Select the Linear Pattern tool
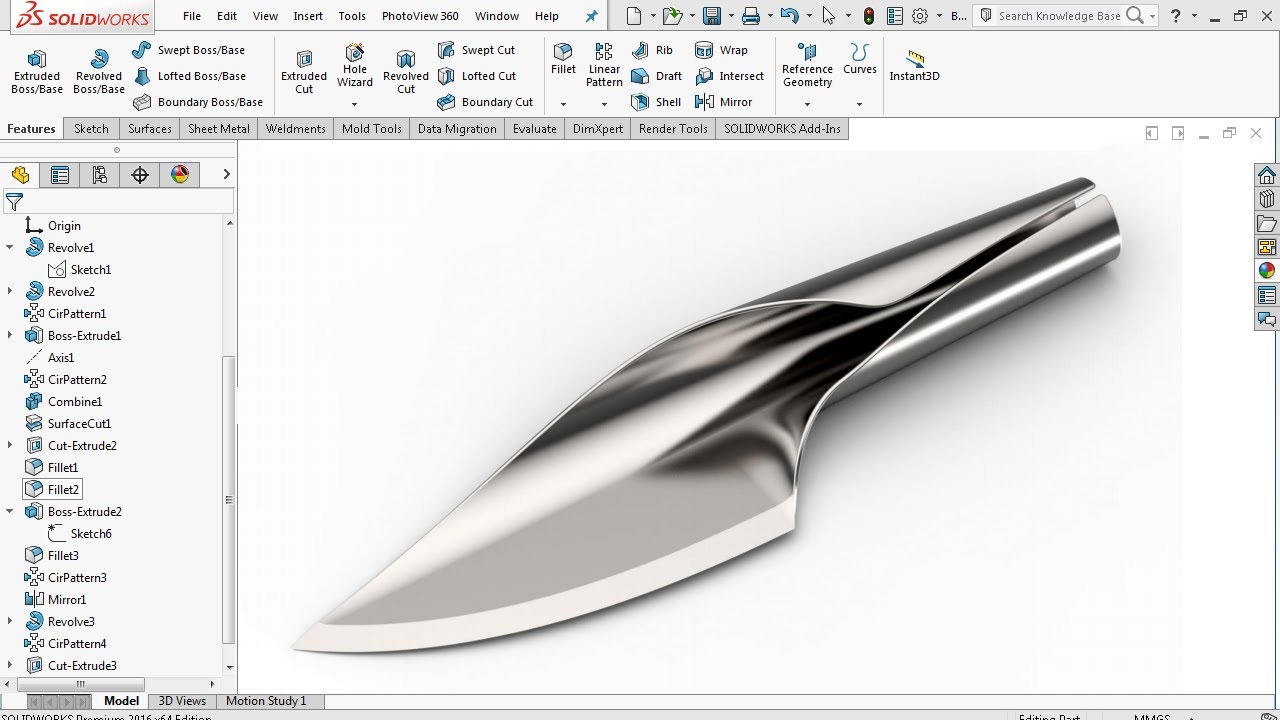1280x720 pixels. coord(604,66)
